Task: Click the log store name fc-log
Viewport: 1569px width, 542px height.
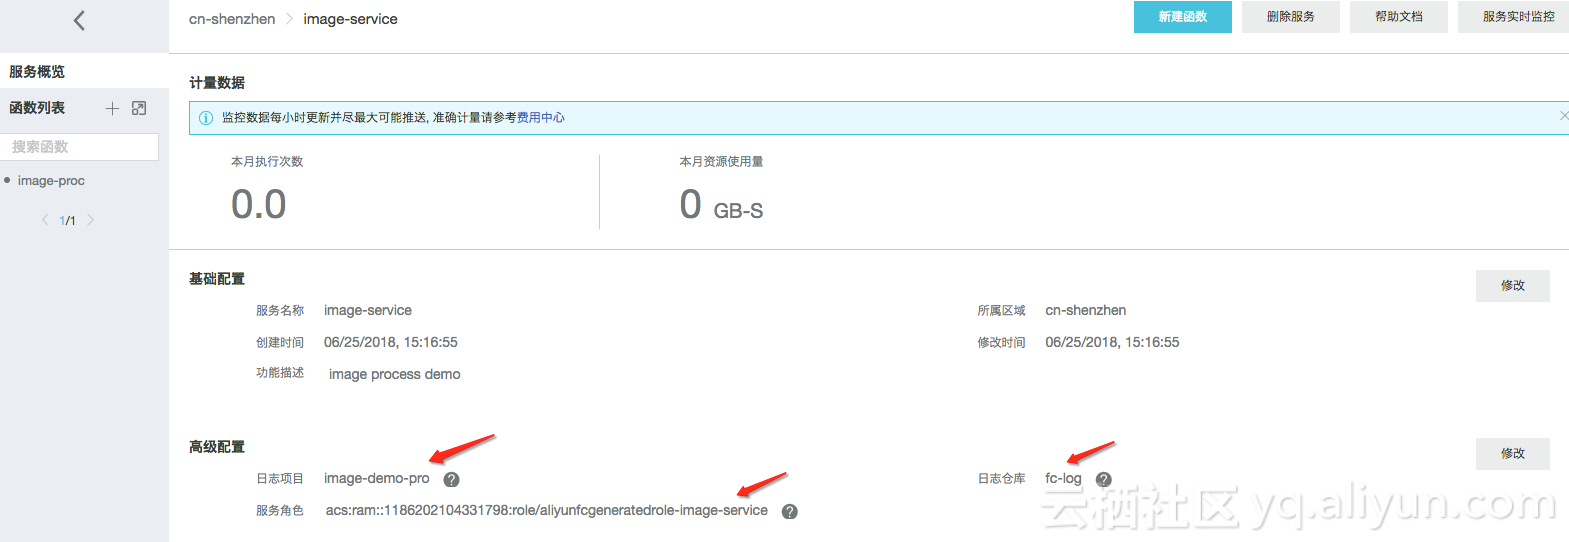Action: (x=1064, y=479)
